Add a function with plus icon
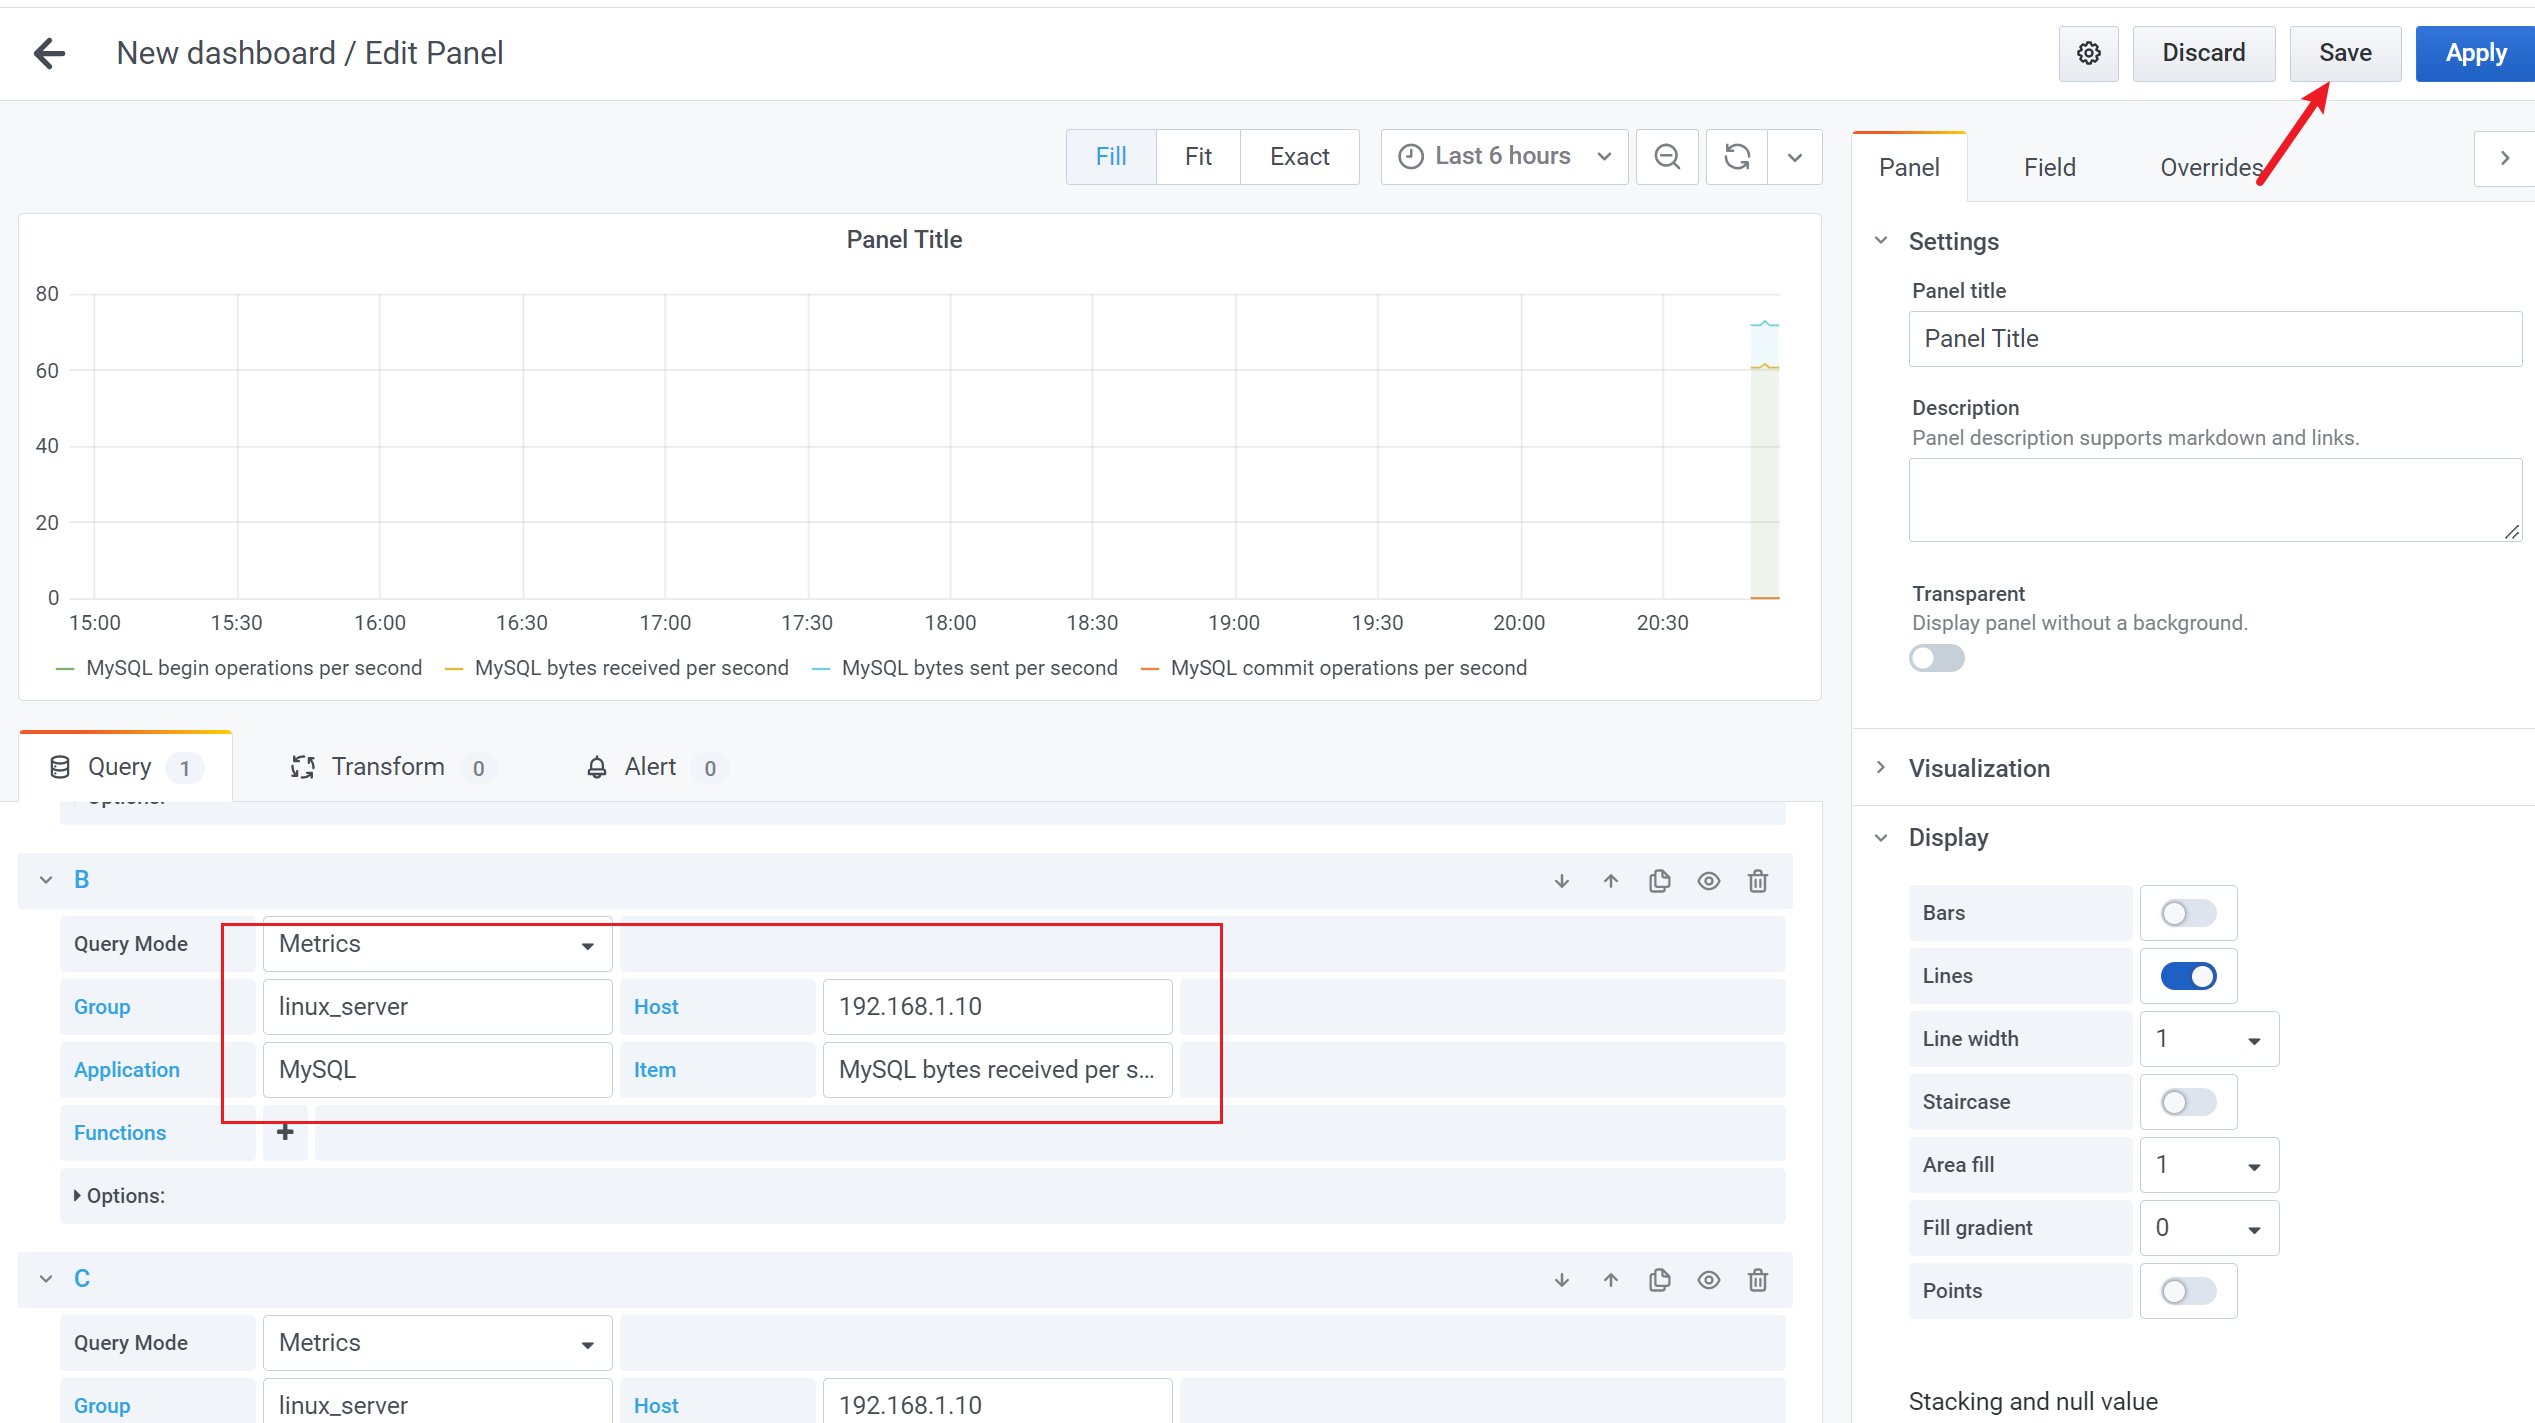The height and width of the screenshot is (1423, 2535). click(x=285, y=1132)
